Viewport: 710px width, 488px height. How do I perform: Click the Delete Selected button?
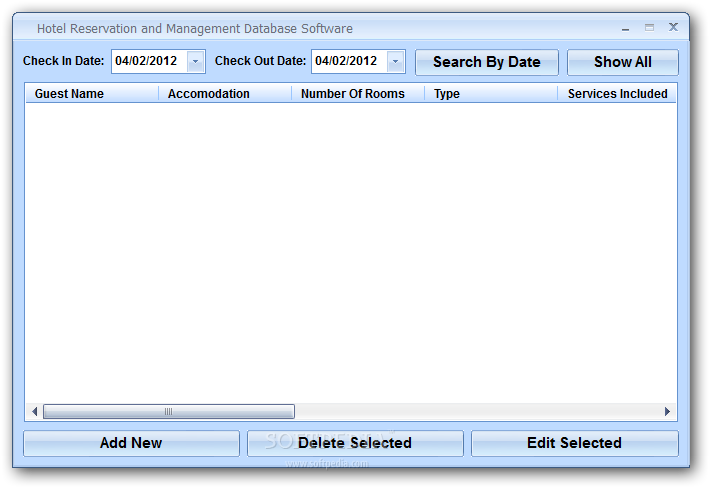(355, 443)
